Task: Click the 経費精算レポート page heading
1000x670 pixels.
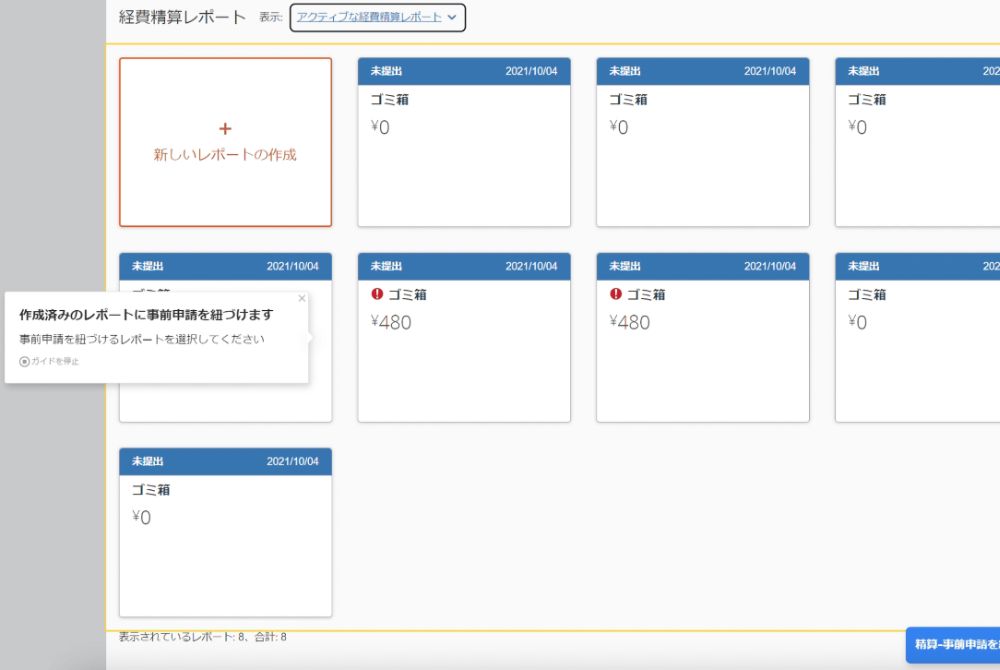Action: (178, 16)
